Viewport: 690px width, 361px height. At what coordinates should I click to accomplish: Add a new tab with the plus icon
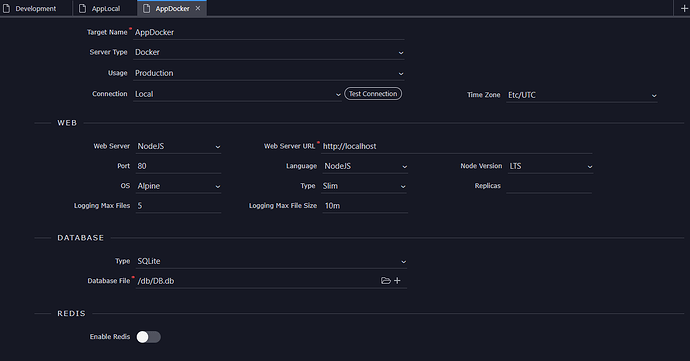tap(684, 8)
